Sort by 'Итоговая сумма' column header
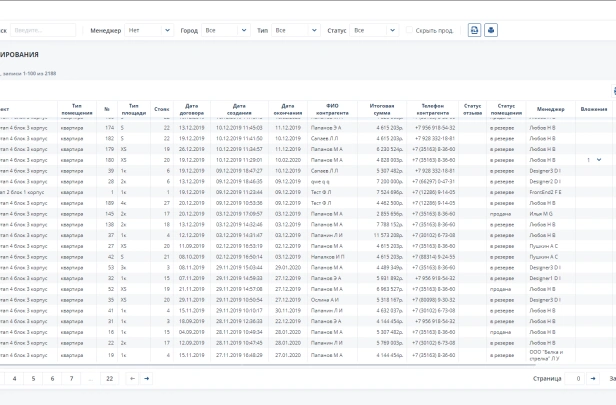This screenshot has height=405, width=616. (x=381, y=108)
